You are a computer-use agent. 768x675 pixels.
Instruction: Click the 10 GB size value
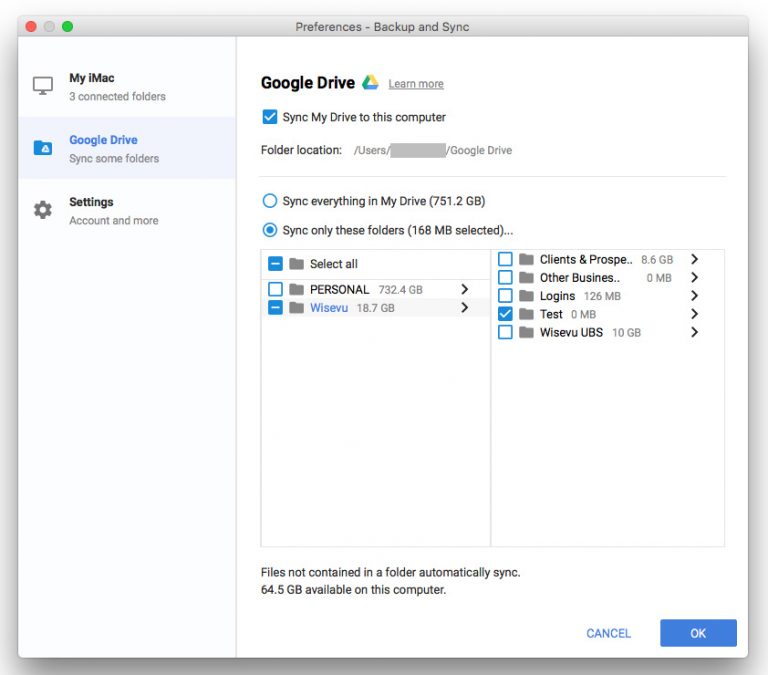626,333
